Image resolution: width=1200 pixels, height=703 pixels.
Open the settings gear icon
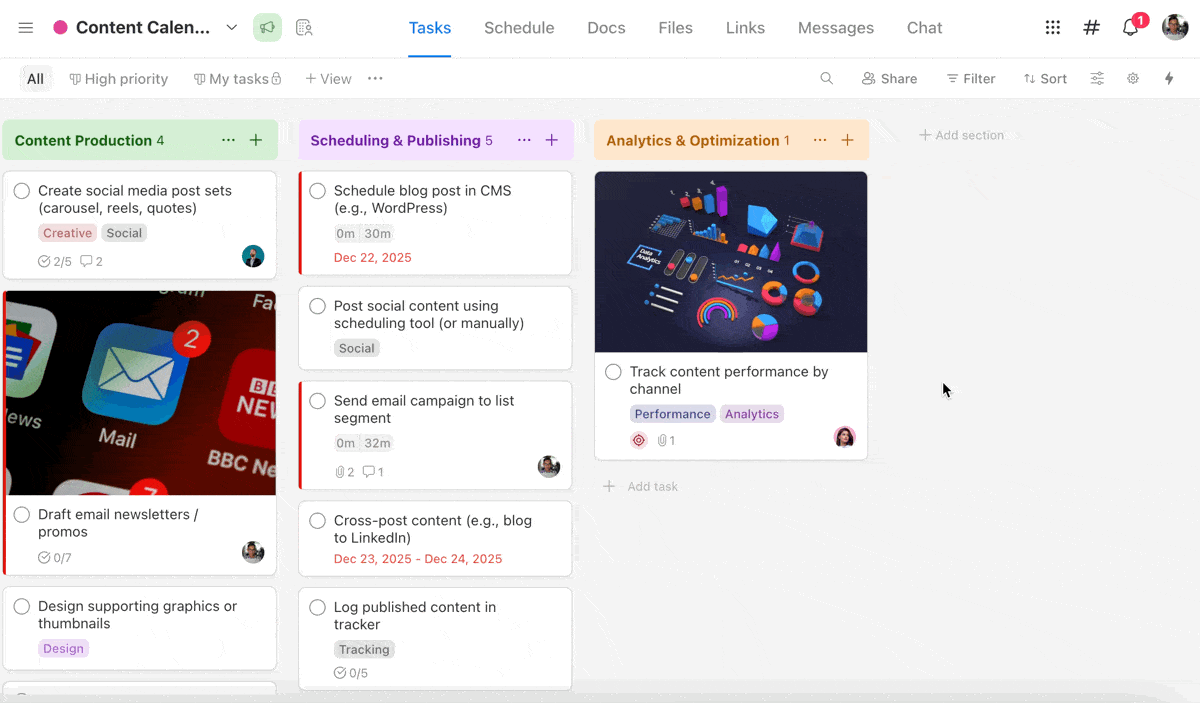coord(1133,79)
